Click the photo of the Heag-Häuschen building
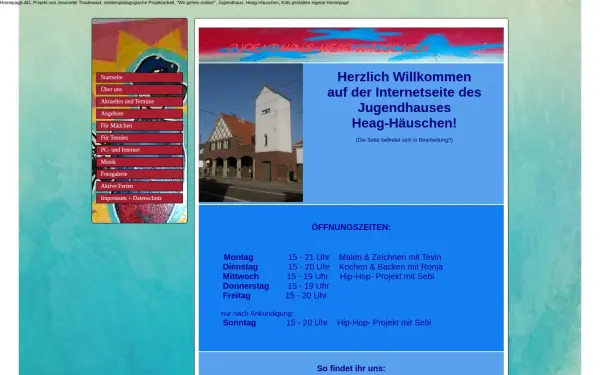 tap(251, 133)
